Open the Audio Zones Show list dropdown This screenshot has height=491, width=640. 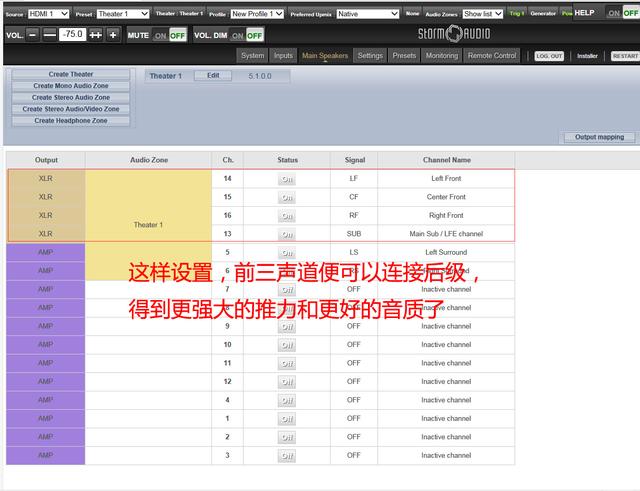[482, 14]
